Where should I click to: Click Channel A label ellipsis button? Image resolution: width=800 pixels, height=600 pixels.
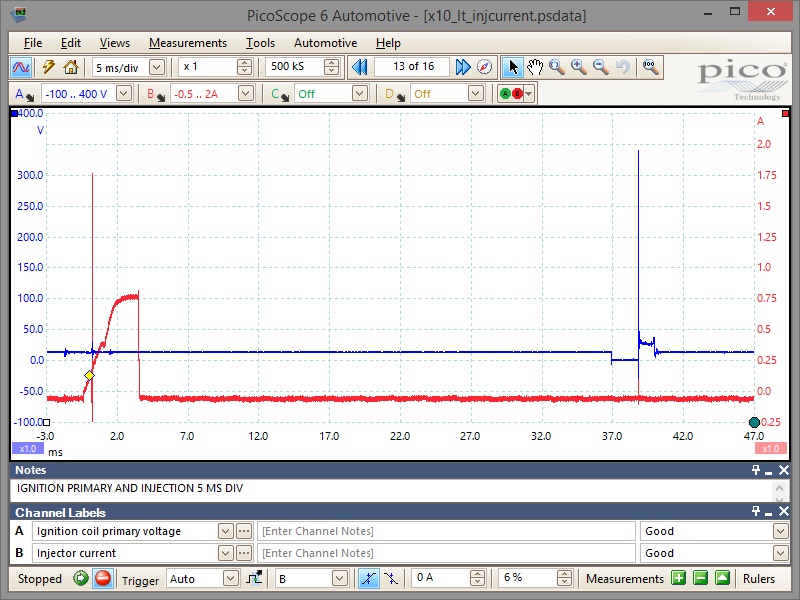pyautogui.click(x=244, y=531)
